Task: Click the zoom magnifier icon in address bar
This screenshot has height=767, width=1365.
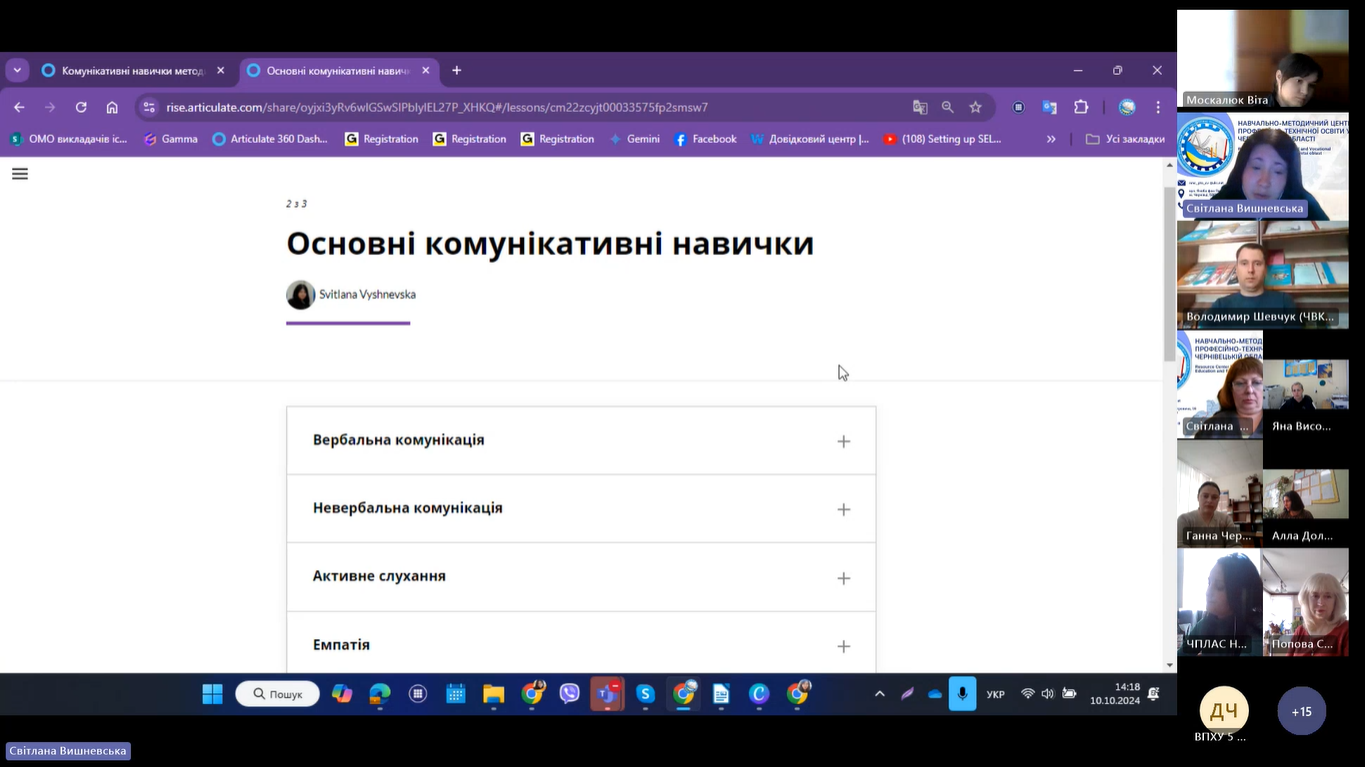Action: click(x=947, y=107)
